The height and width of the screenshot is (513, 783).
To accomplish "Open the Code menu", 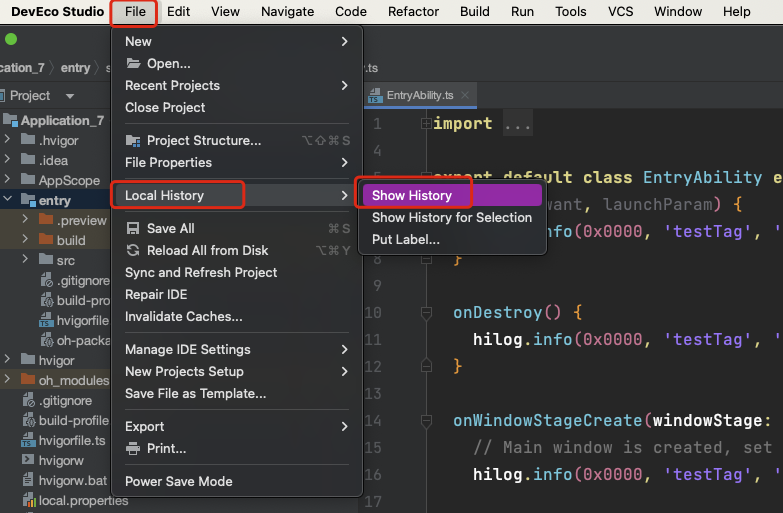I will point(351,11).
